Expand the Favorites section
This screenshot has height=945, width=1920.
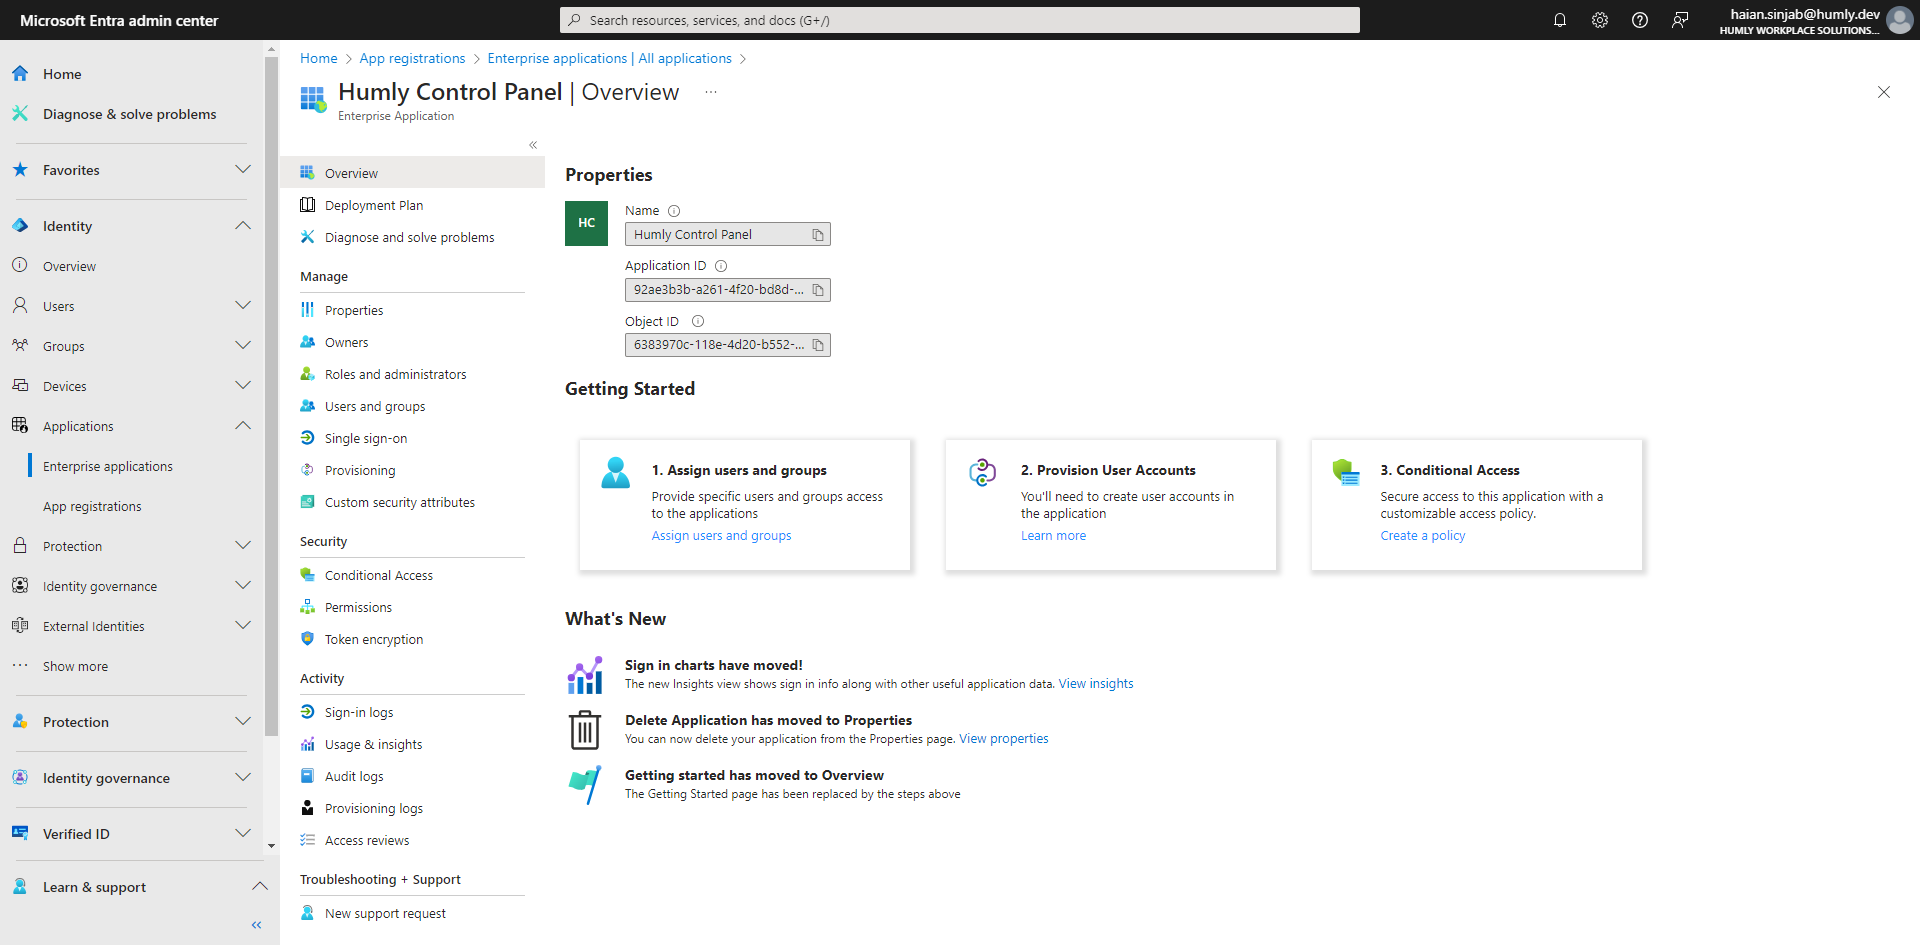click(x=242, y=170)
